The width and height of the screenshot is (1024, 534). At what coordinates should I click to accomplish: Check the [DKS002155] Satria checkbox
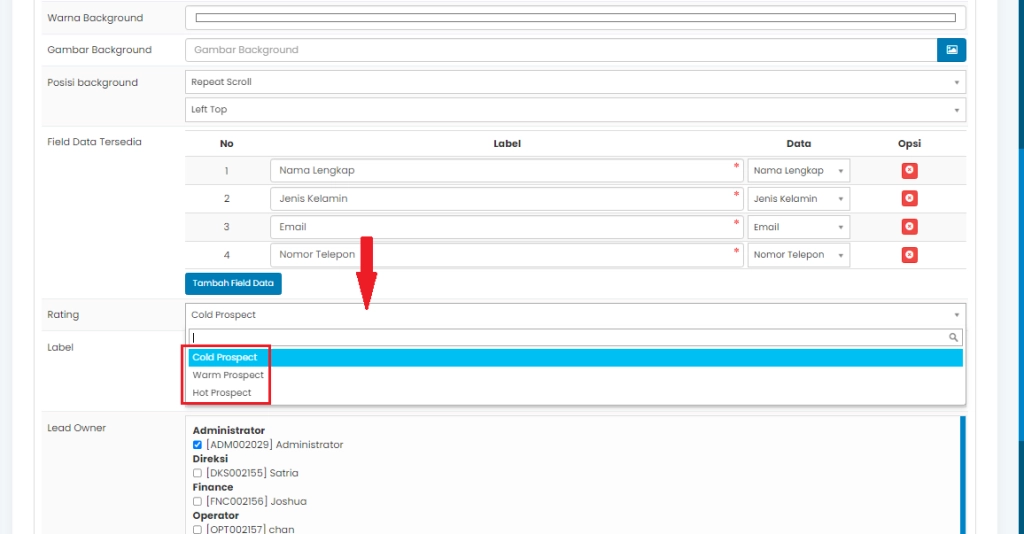tap(197, 473)
